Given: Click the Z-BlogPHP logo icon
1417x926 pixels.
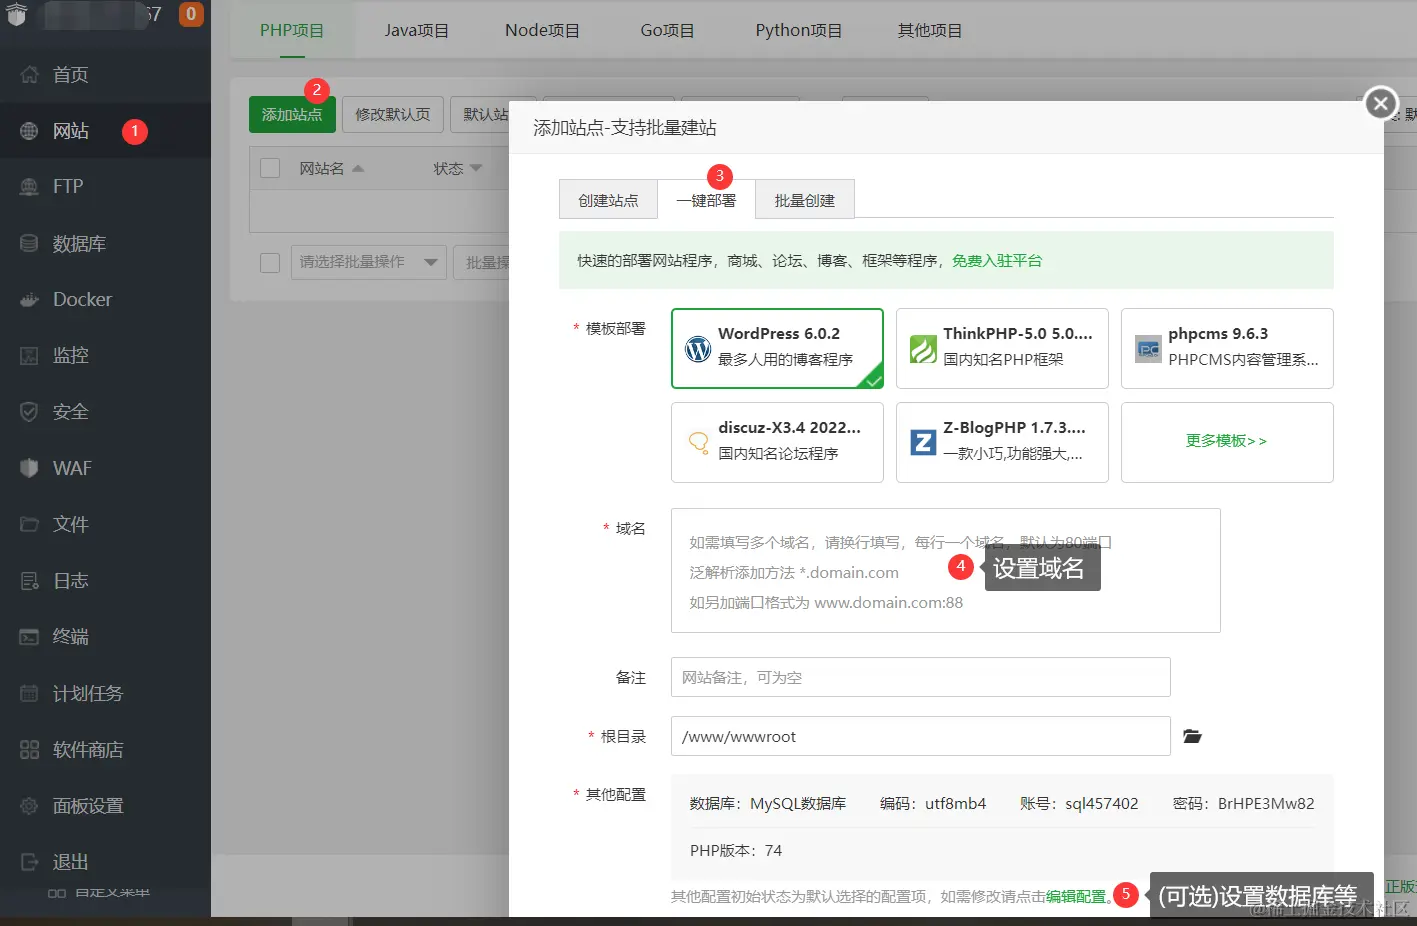Looking at the screenshot, I should coord(923,442).
